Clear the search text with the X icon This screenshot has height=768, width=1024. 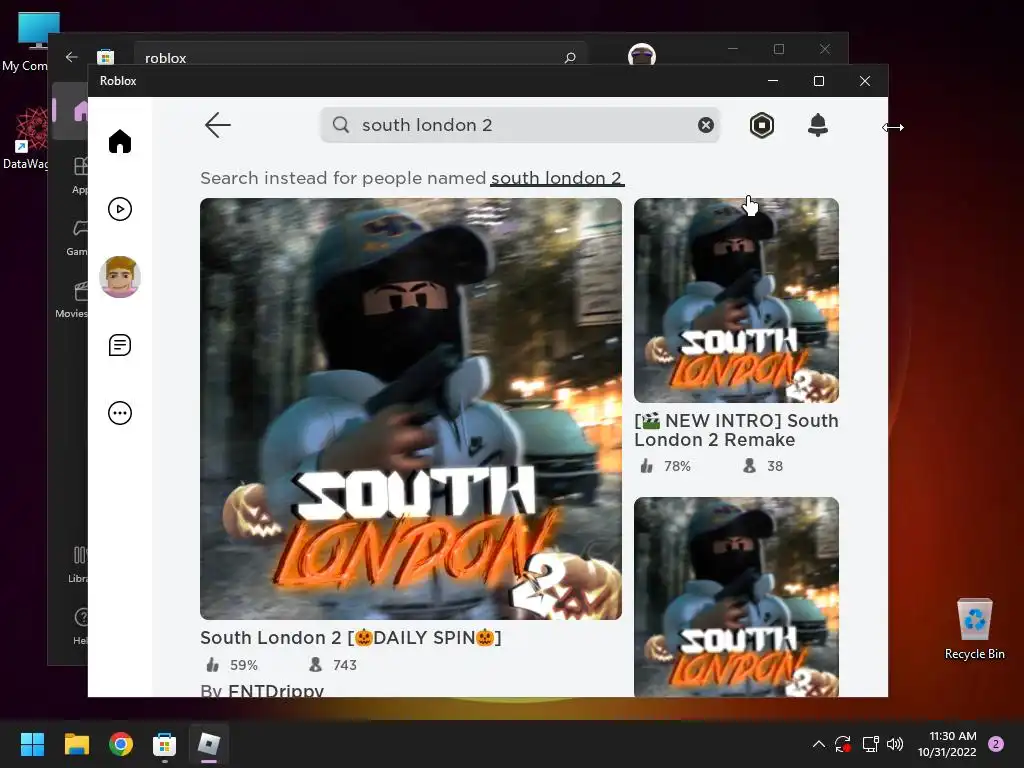coord(705,125)
